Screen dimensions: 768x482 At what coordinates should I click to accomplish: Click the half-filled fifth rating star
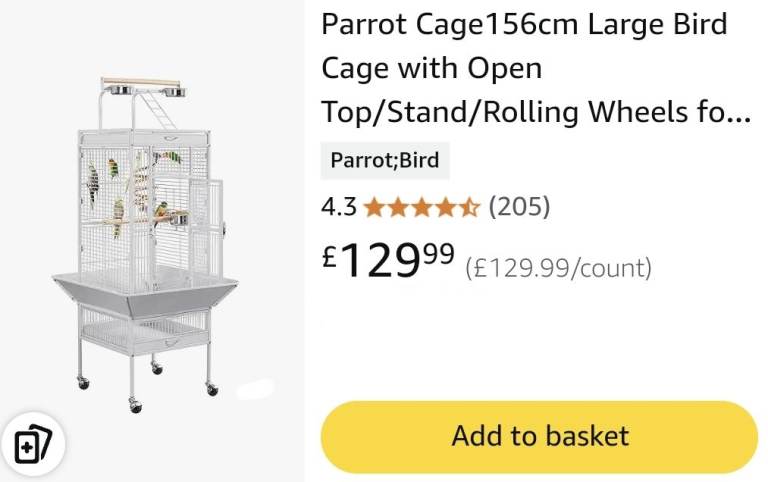pyautogui.click(x=469, y=208)
